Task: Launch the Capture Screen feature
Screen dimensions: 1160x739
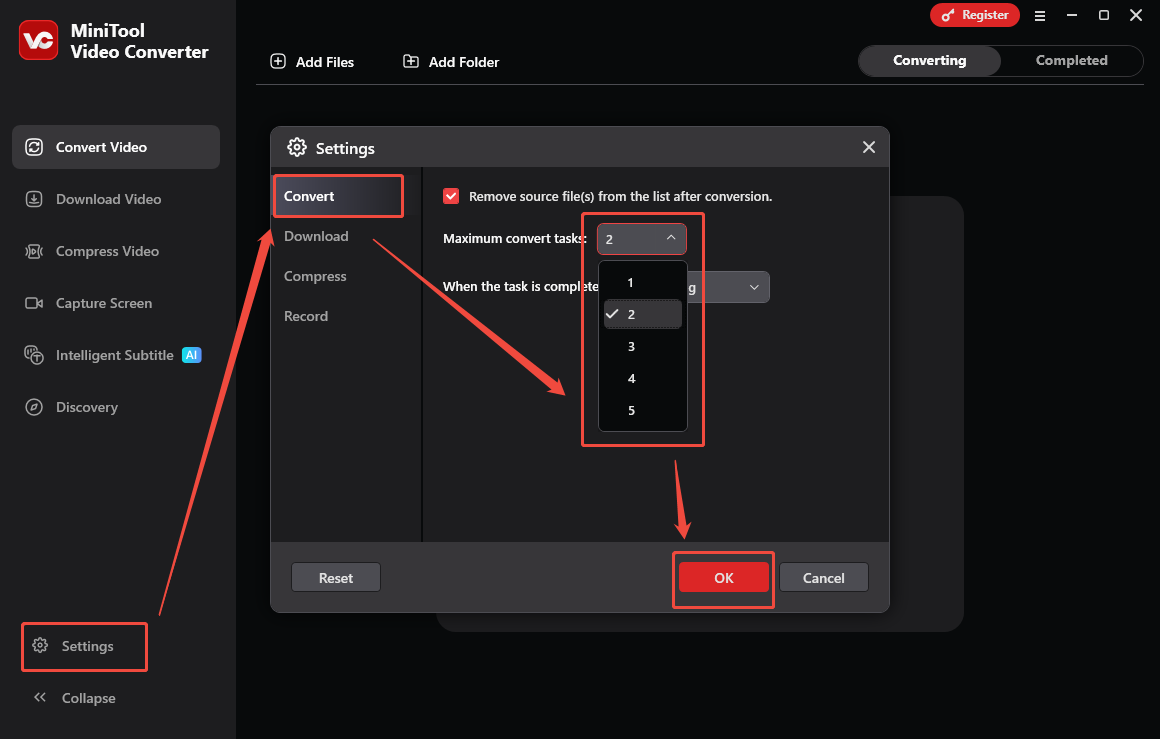Action: tap(102, 303)
